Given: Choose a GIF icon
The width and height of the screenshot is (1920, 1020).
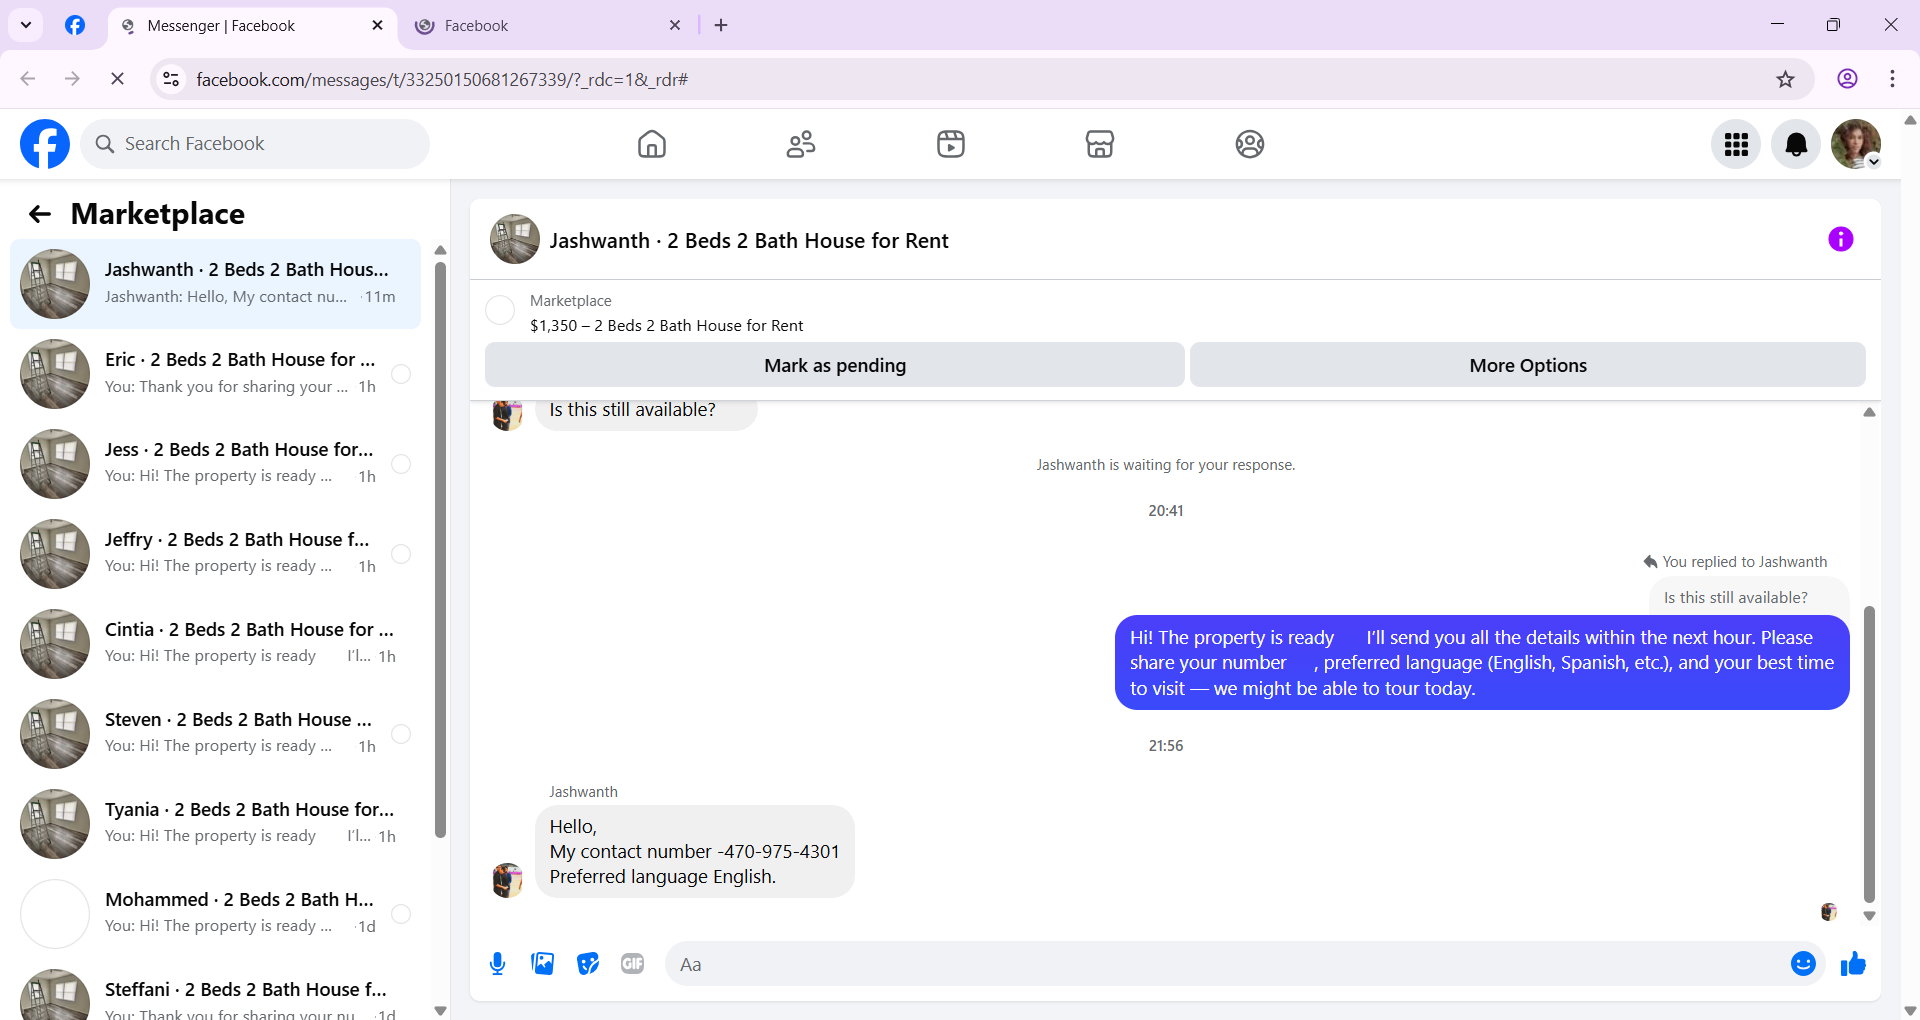Looking at the screenshot, I should point(633,964).
